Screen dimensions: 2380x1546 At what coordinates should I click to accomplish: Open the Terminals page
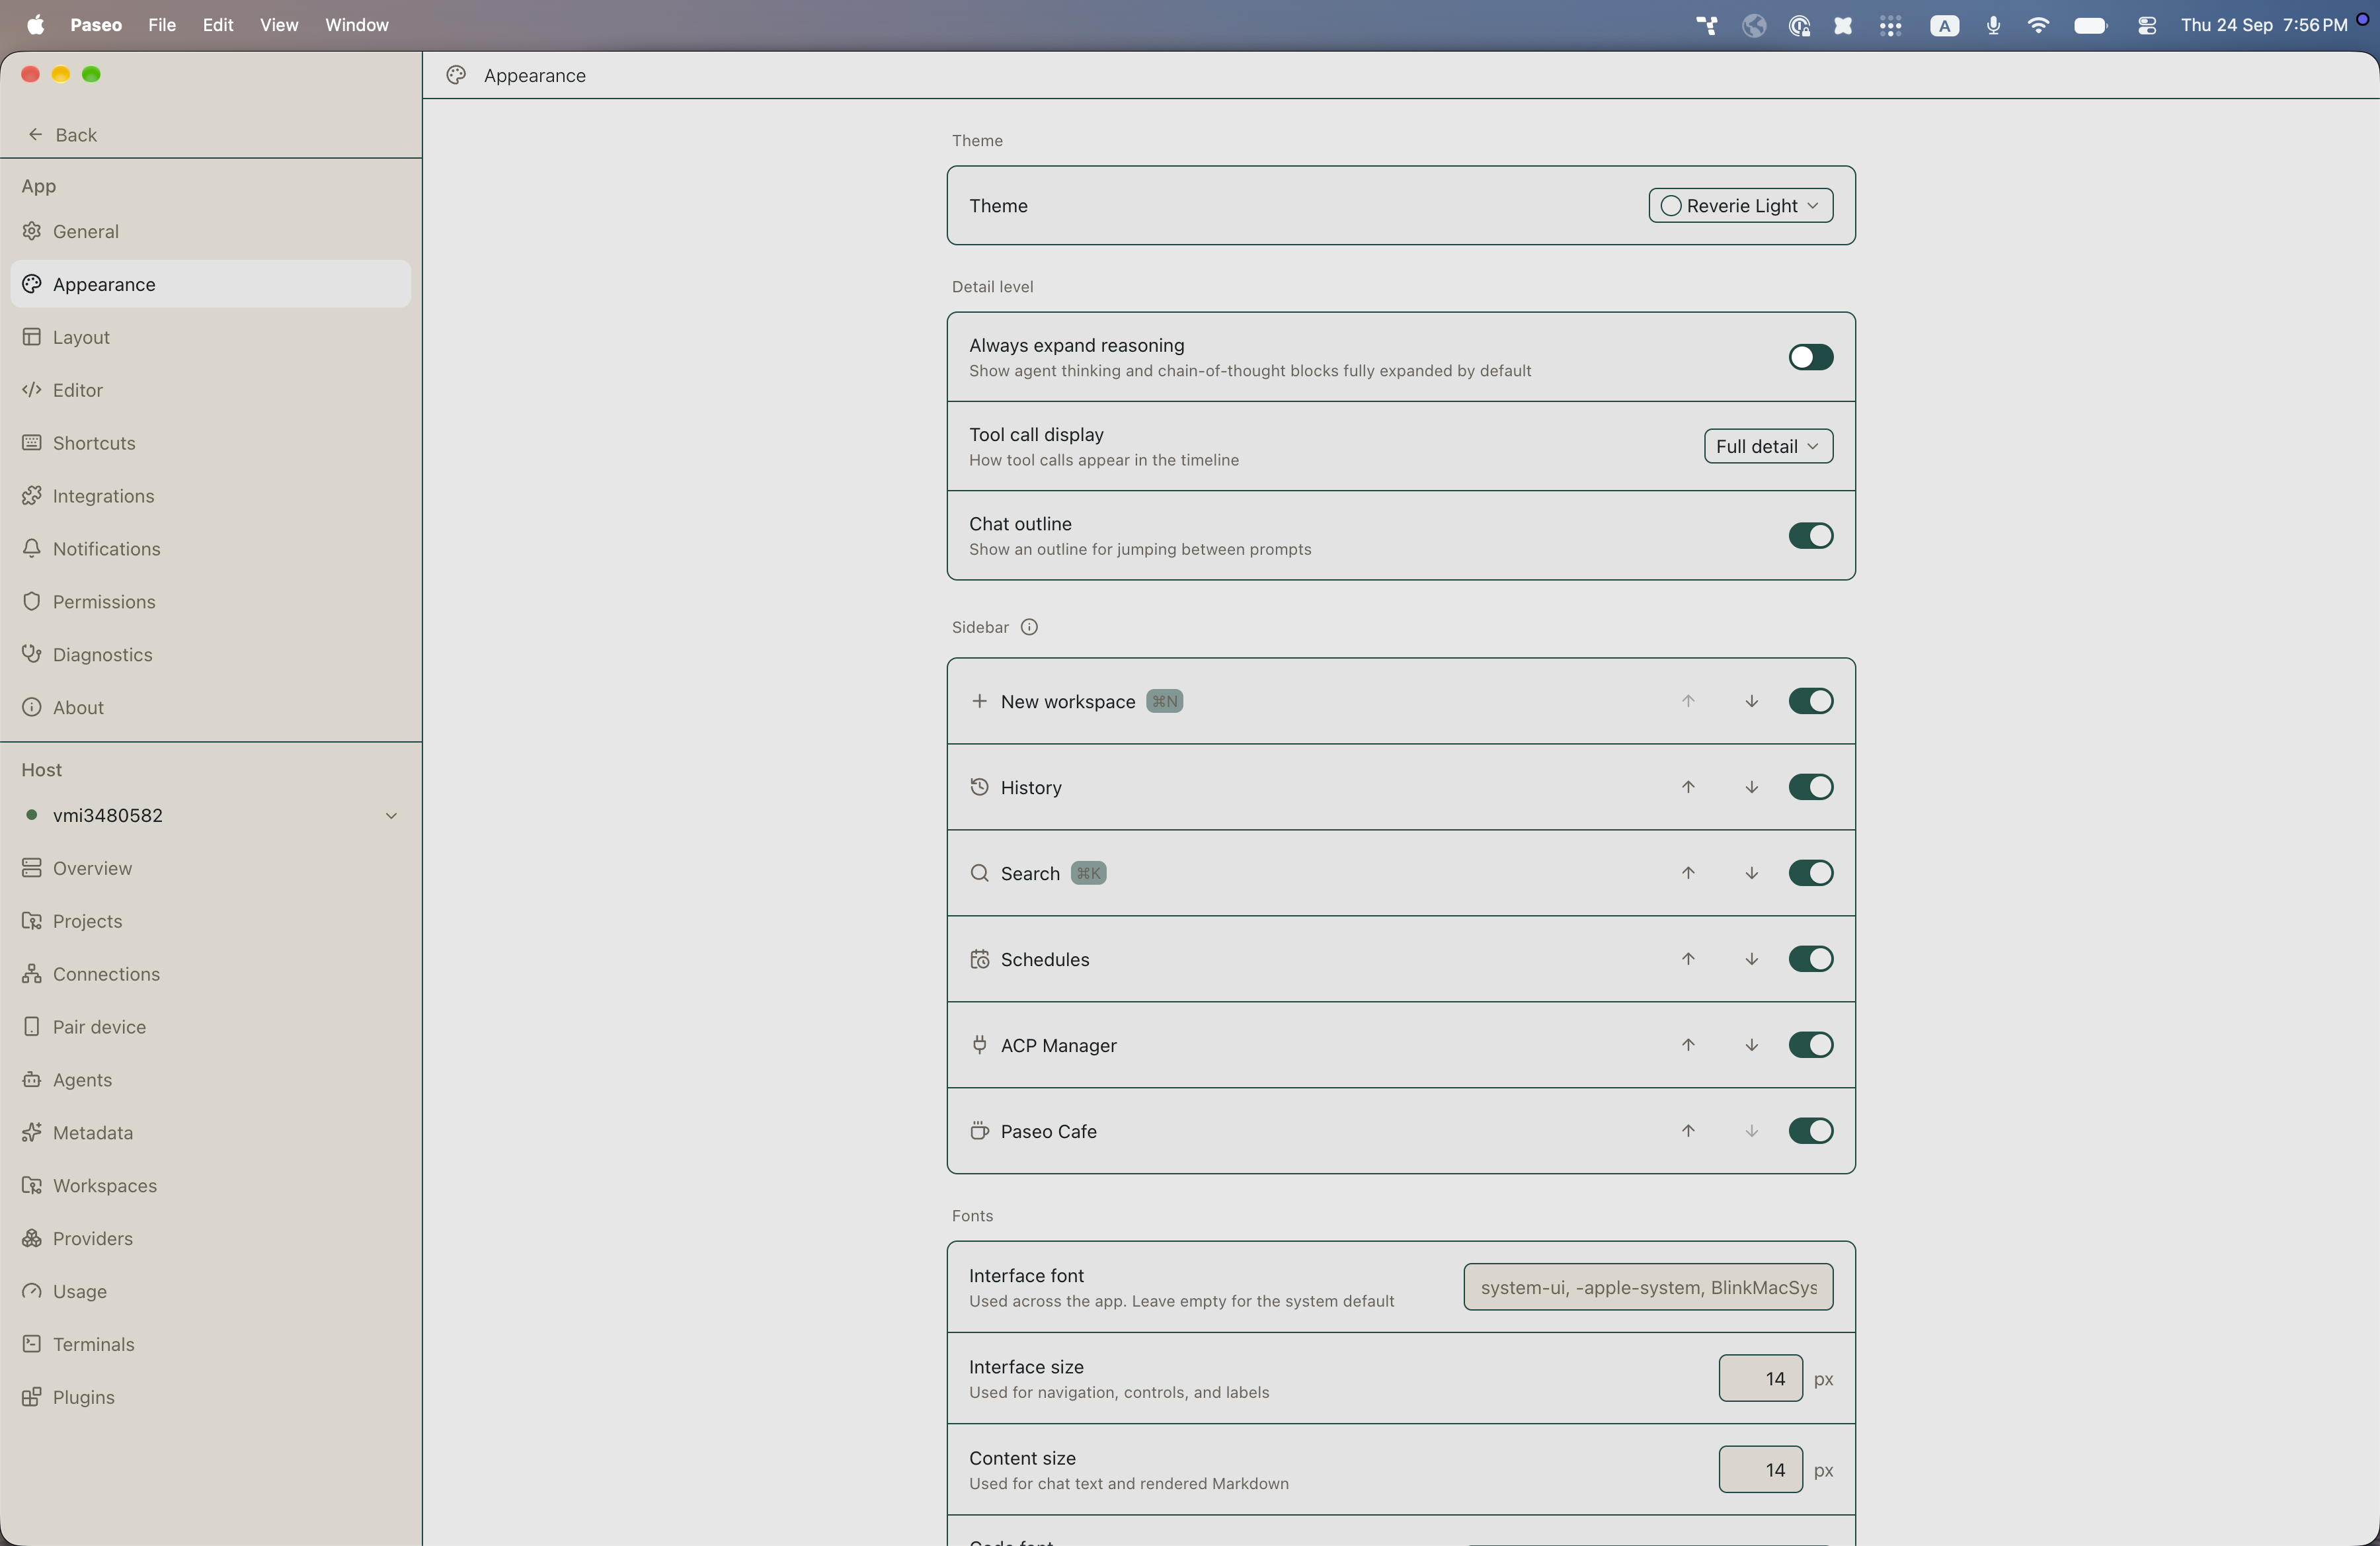tap(210, 1344)
